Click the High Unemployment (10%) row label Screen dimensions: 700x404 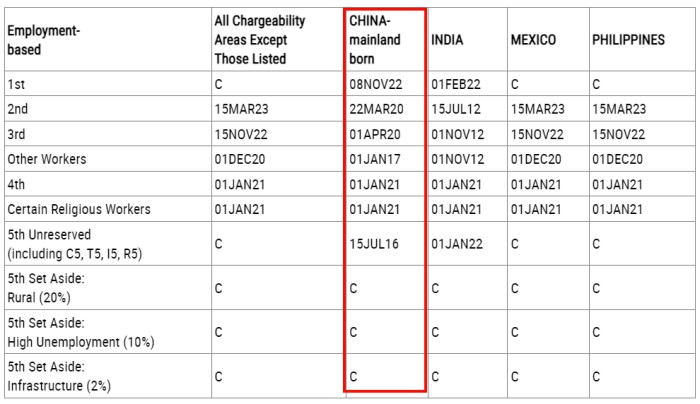click(x=81, y=342)
